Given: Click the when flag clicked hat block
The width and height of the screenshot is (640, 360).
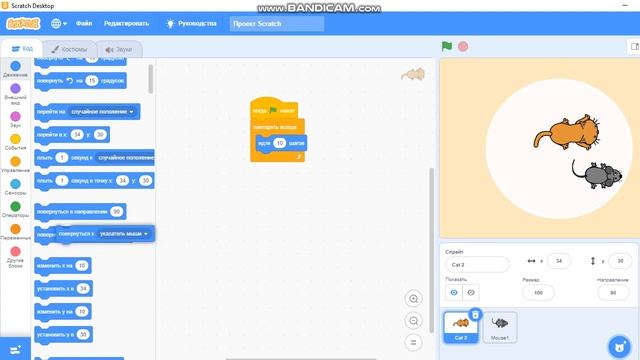Looking at the screenshot, I should pos(273,109).
